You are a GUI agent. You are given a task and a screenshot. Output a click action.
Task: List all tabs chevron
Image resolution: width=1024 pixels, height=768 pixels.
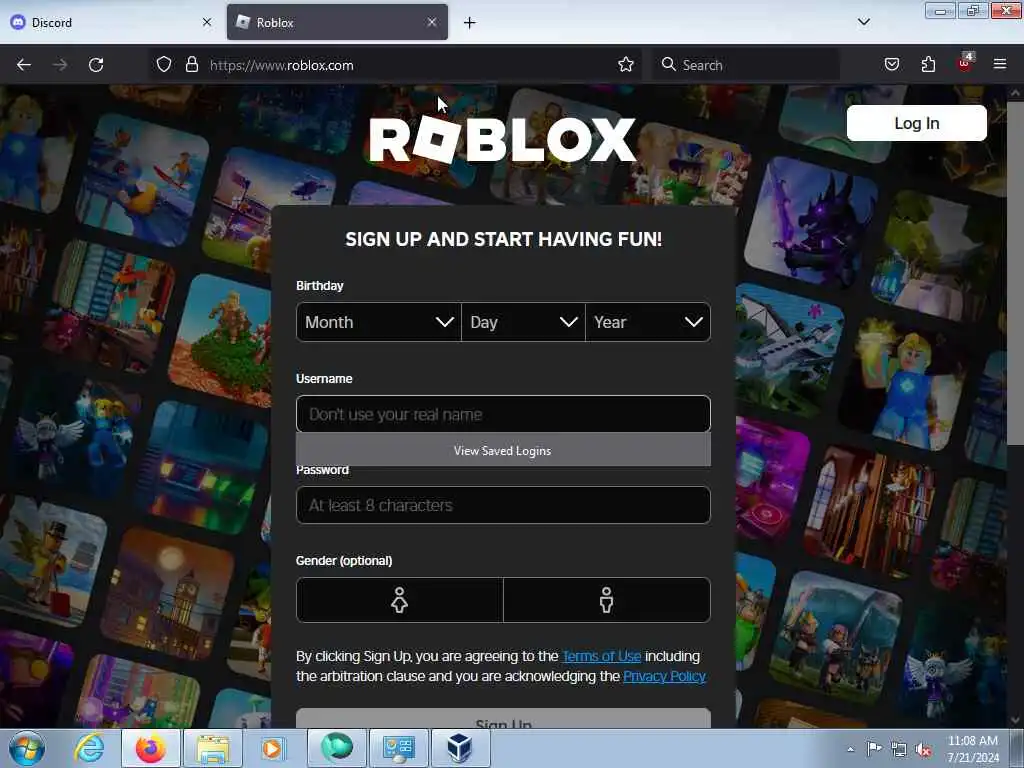tap(863, 22)
